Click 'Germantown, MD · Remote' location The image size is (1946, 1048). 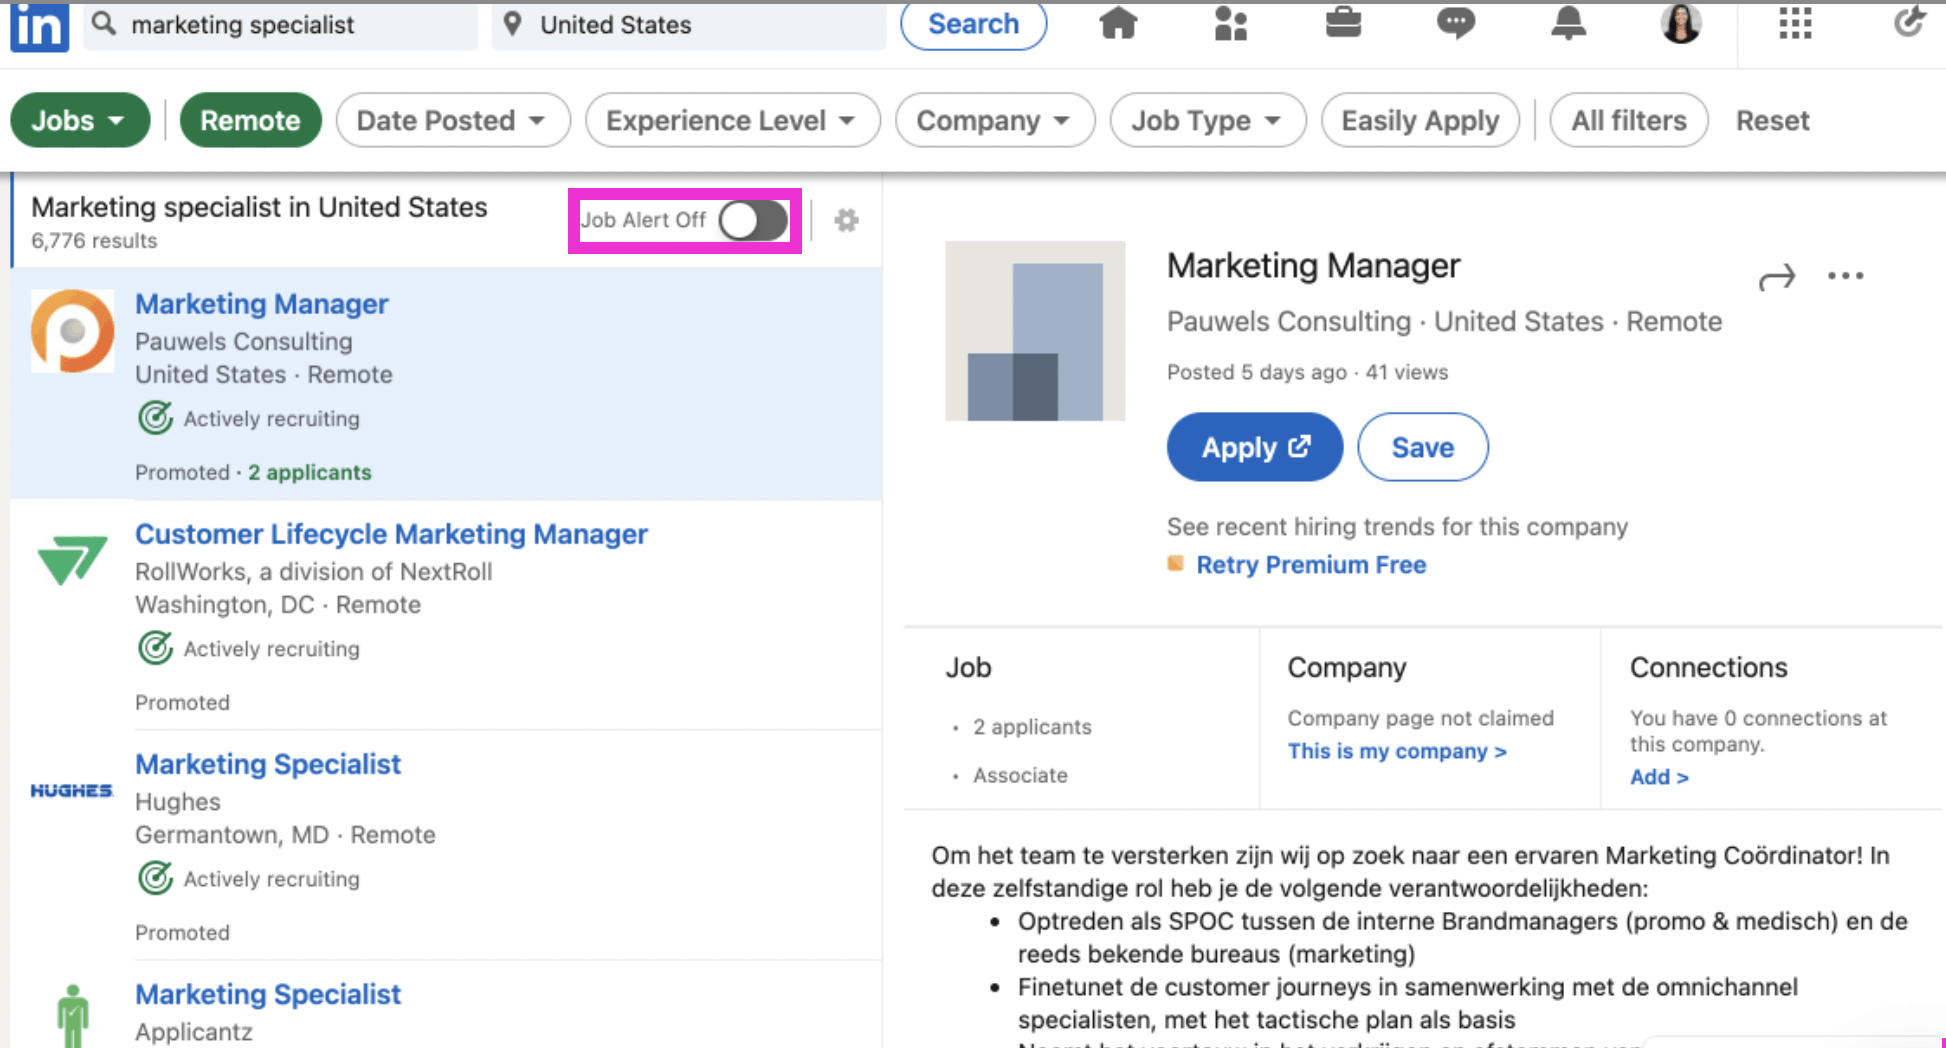(285, 834)
